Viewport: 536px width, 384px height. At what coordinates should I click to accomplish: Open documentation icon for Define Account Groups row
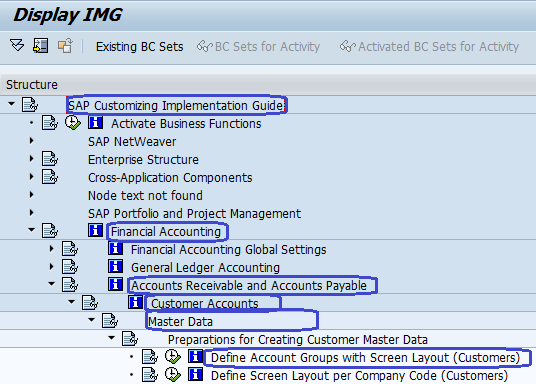point(150,357)
